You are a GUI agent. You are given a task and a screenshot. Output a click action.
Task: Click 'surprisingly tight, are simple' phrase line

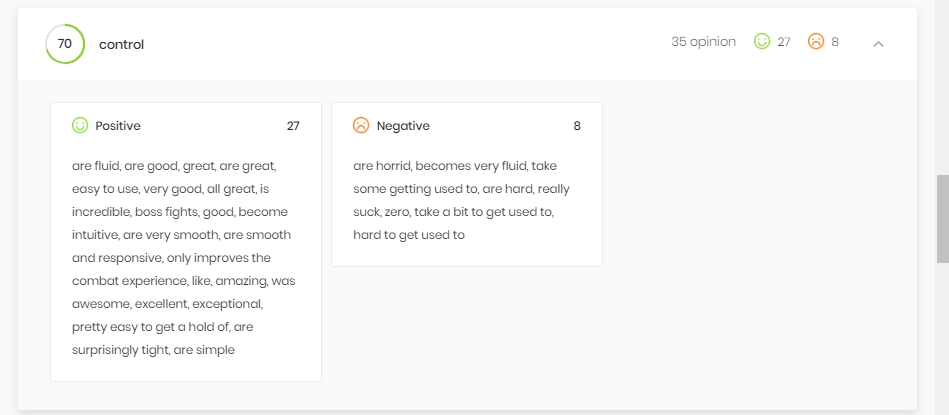(153, 350)
